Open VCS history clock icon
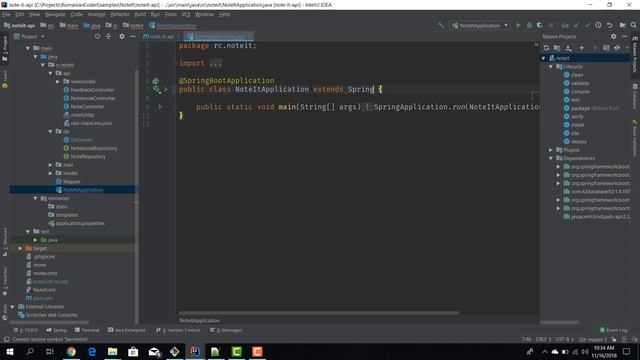The image size is (640, 360). pyautogui.click(x=598, y=25)
